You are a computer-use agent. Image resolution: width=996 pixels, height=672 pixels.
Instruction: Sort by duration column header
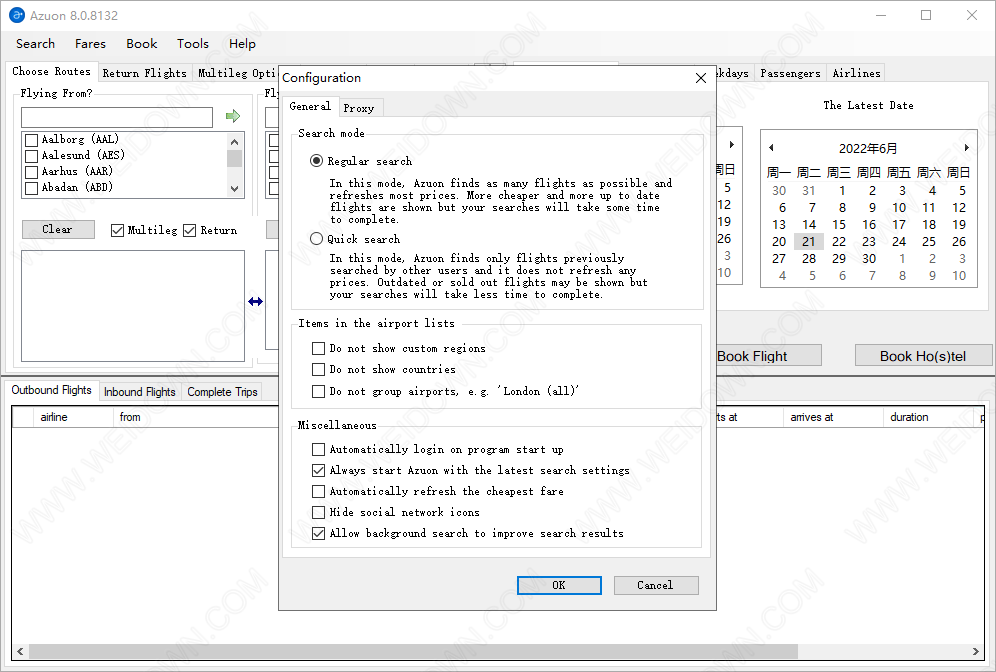tap(928, 417)
